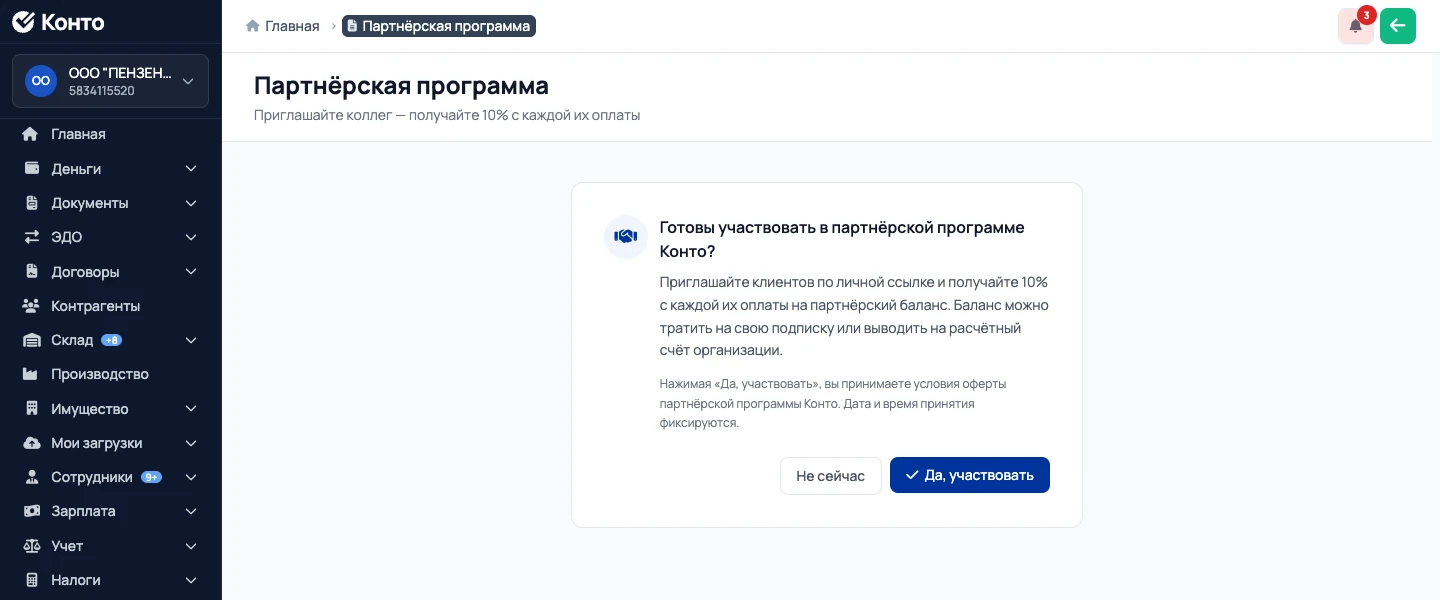Click the Сотрудники person icon

[x=31, y=477]
